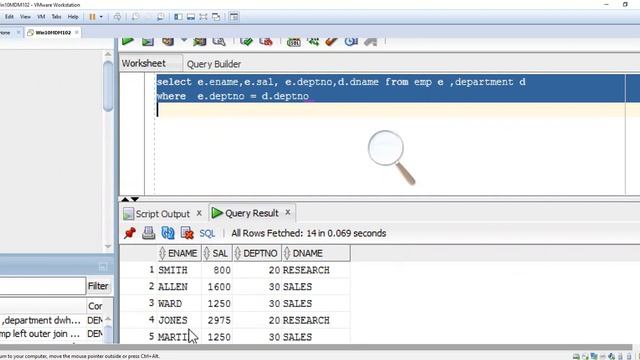Click the scroll-down arrow of the left panel
640x360 pixels.
point(108,246)
